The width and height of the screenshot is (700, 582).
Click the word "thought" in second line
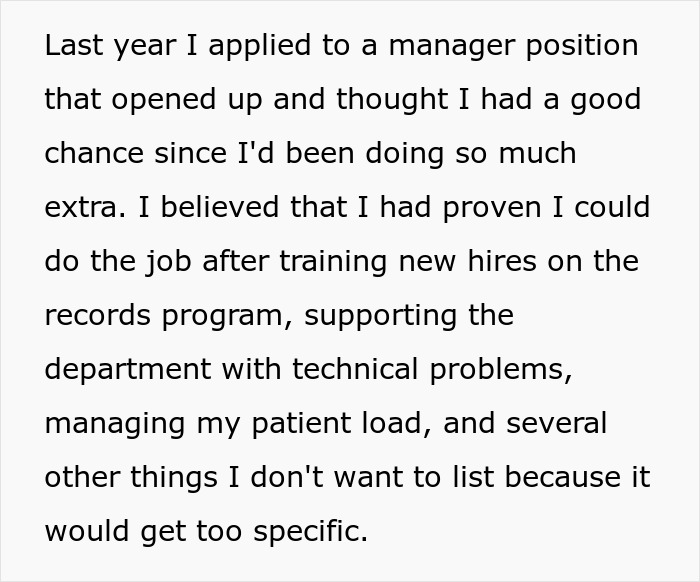(x=392, y=101)
